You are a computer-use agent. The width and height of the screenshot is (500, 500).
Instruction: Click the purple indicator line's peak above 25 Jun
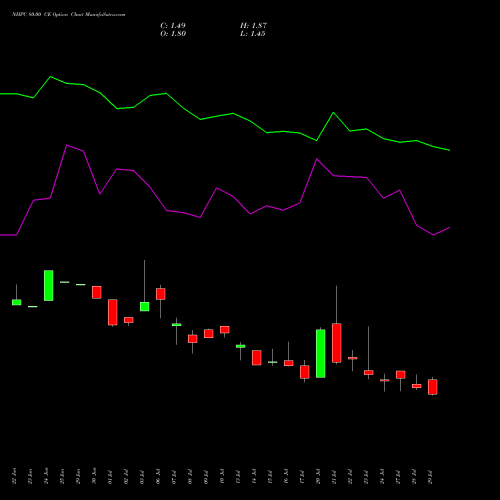pos(67,145)
